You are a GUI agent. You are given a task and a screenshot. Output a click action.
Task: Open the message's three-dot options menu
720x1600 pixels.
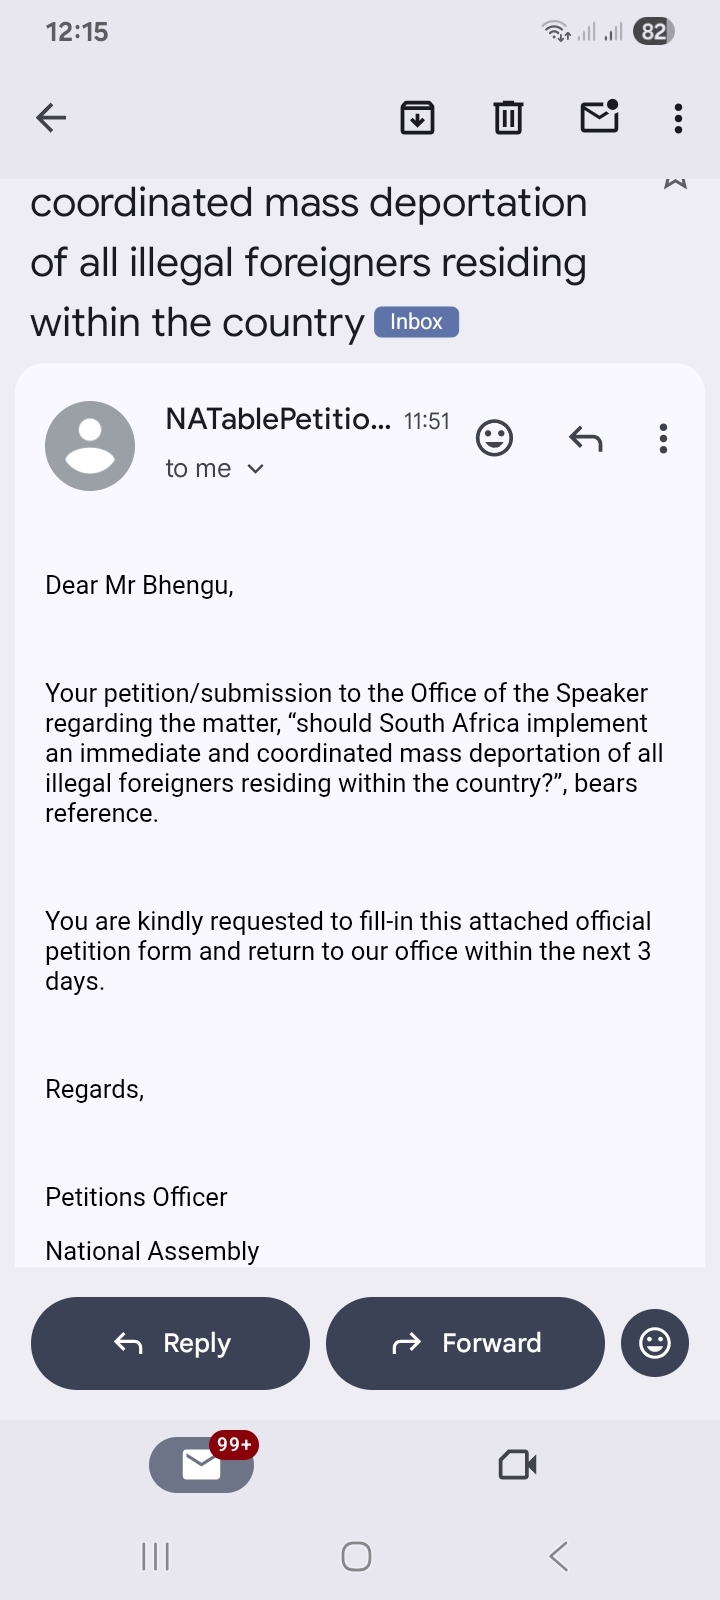click(663, 438)
